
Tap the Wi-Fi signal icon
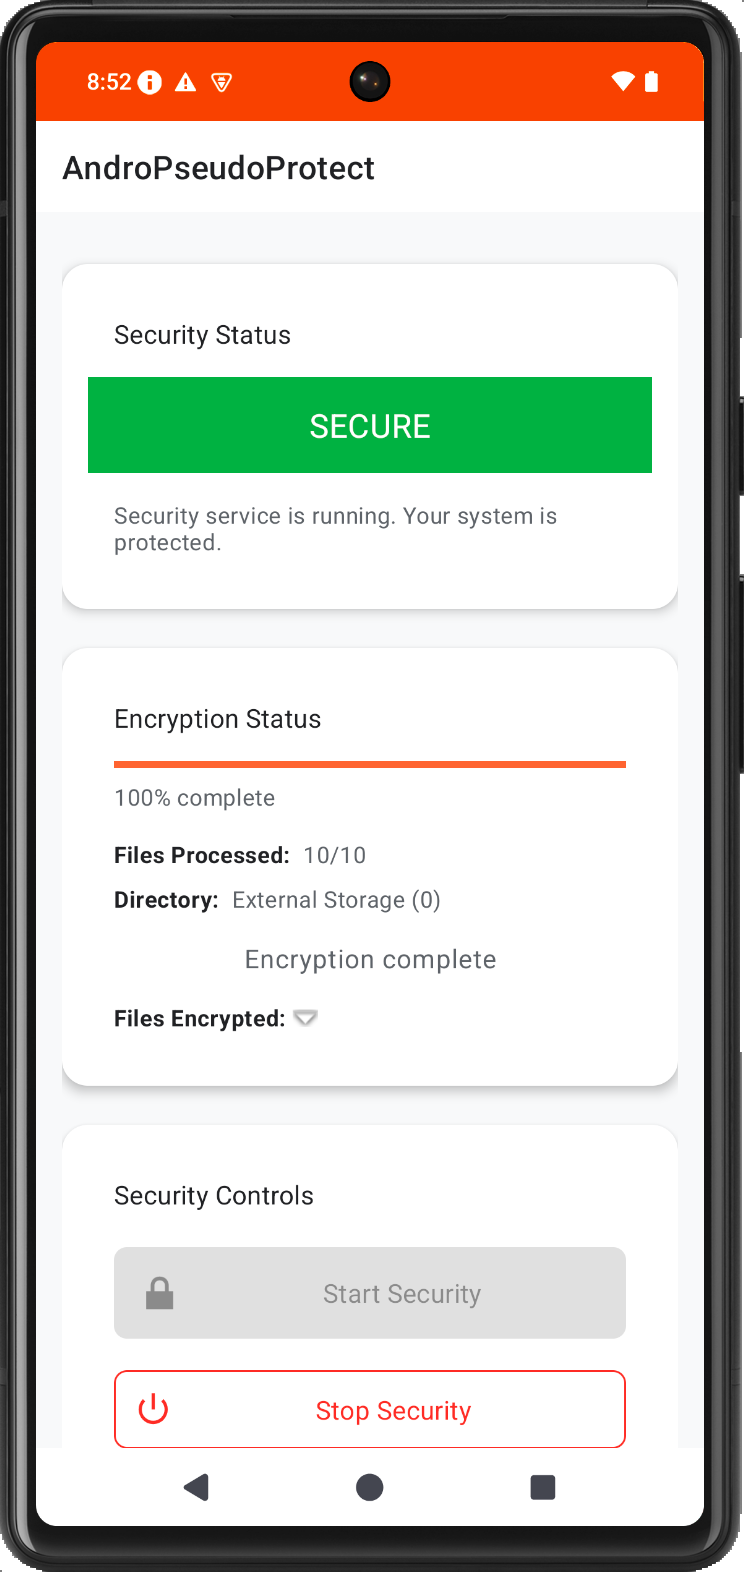[623, 81]
